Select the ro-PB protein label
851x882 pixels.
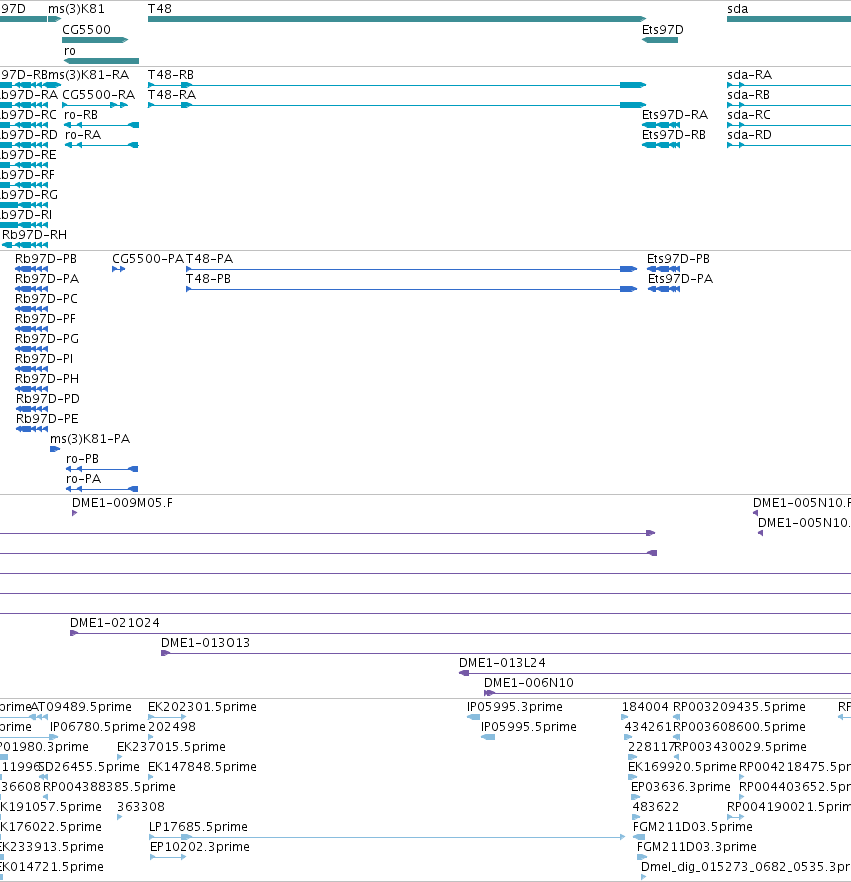click(83, 459)
